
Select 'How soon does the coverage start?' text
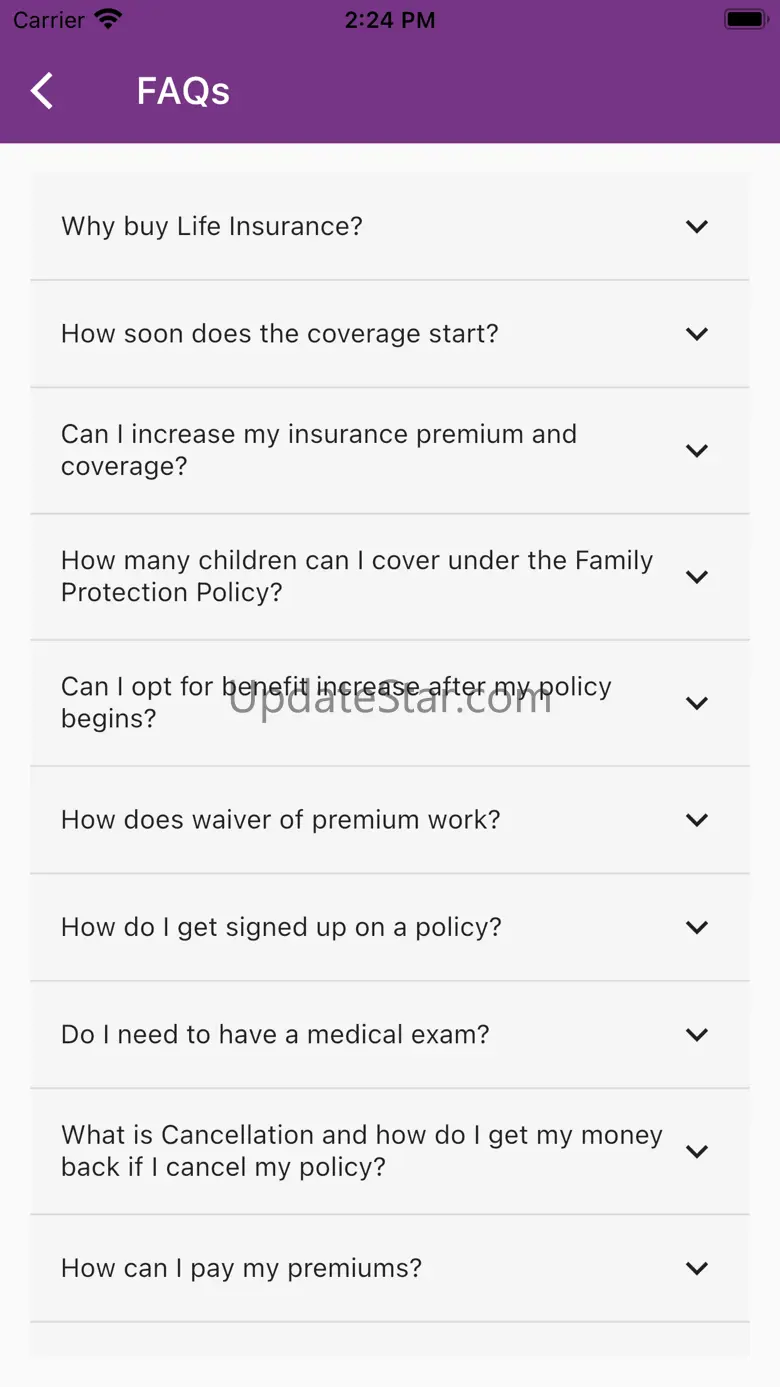pos(280,333)
